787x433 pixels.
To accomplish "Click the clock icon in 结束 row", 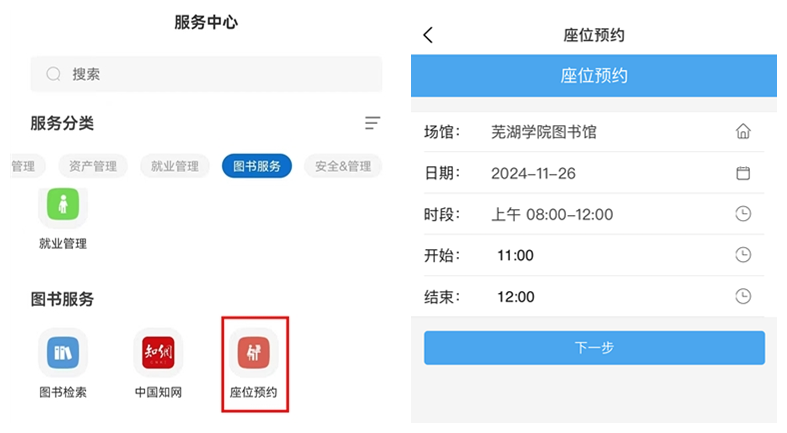I will pyautogui.click(x=743, y=296).
